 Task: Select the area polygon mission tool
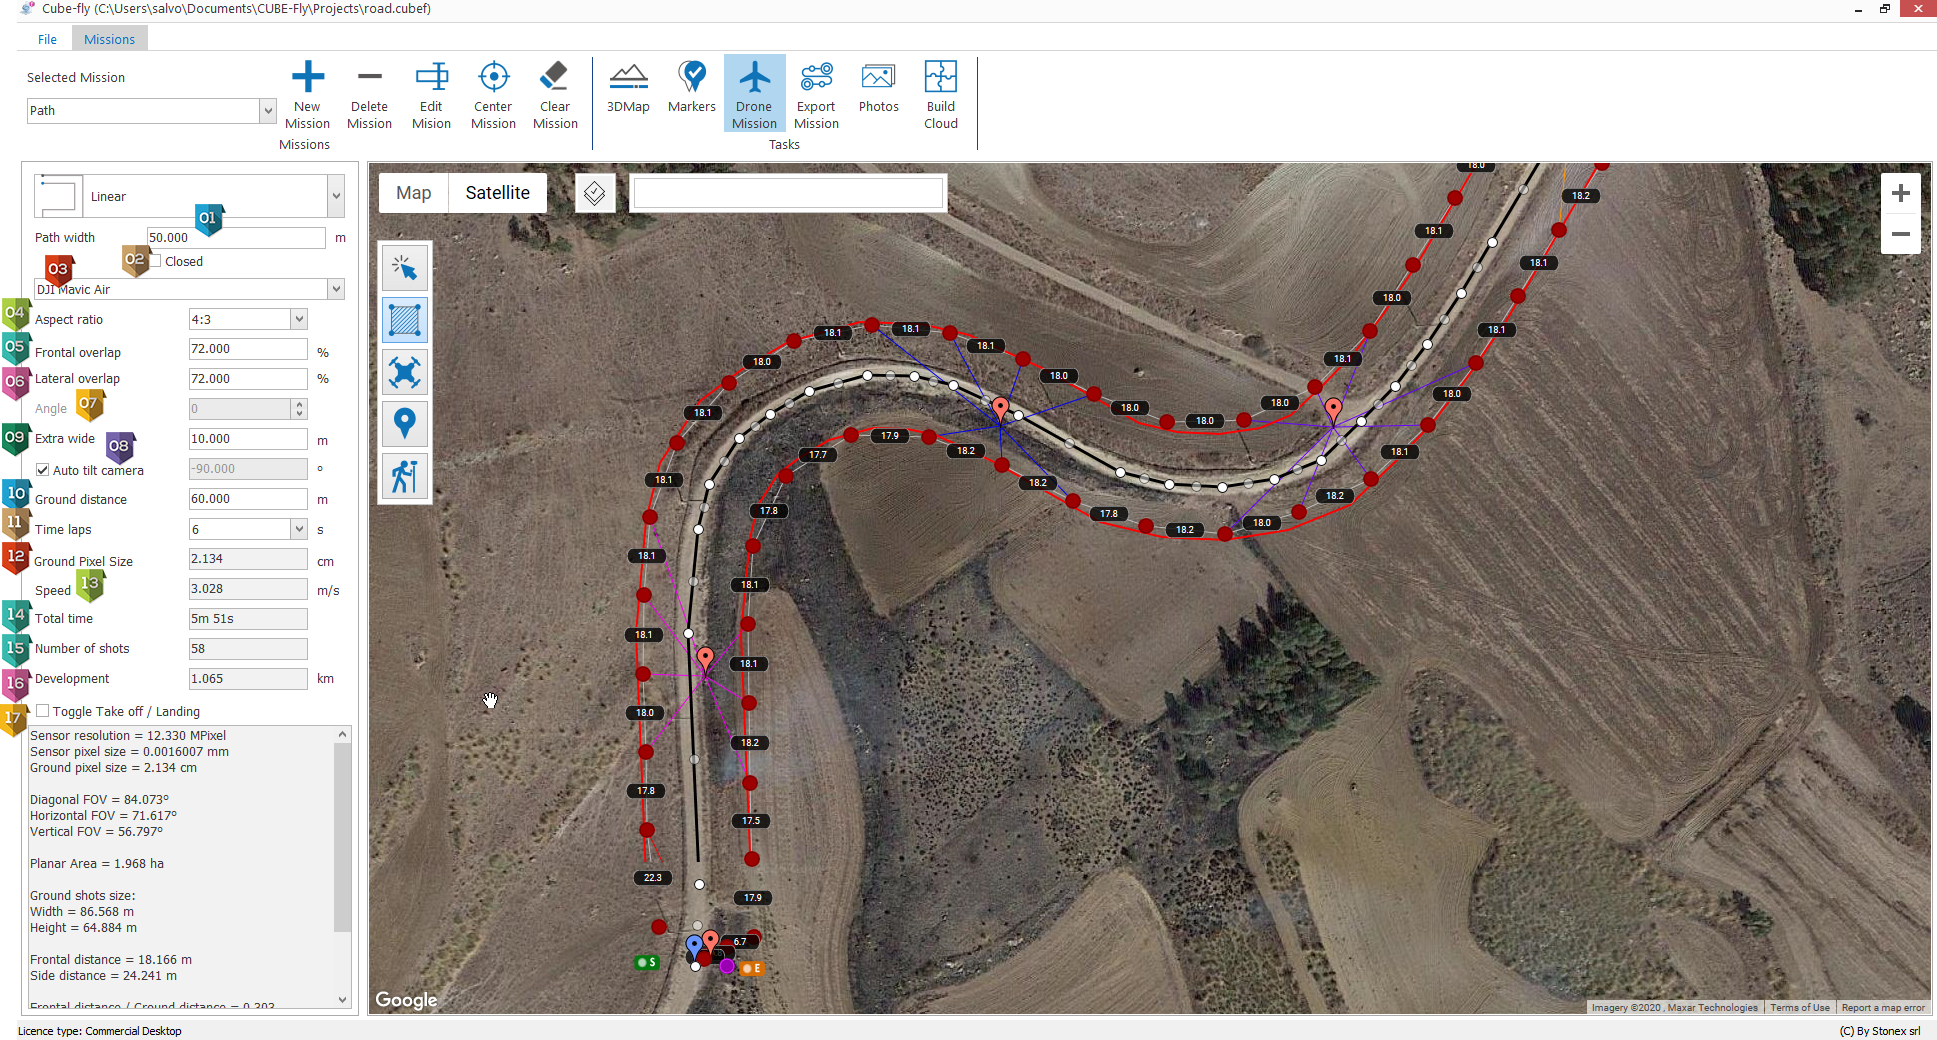click(x=404, y=320)
